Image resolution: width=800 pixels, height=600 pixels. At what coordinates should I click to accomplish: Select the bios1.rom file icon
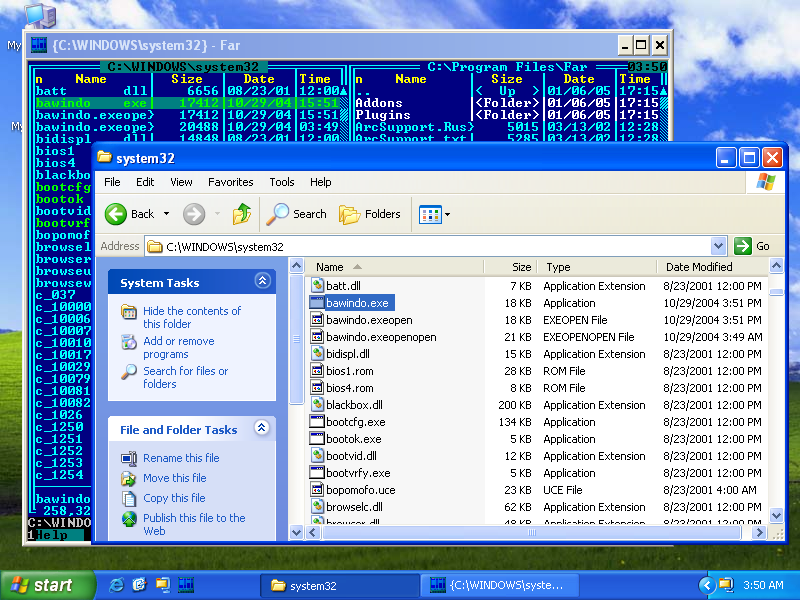[x=317, y=371]
